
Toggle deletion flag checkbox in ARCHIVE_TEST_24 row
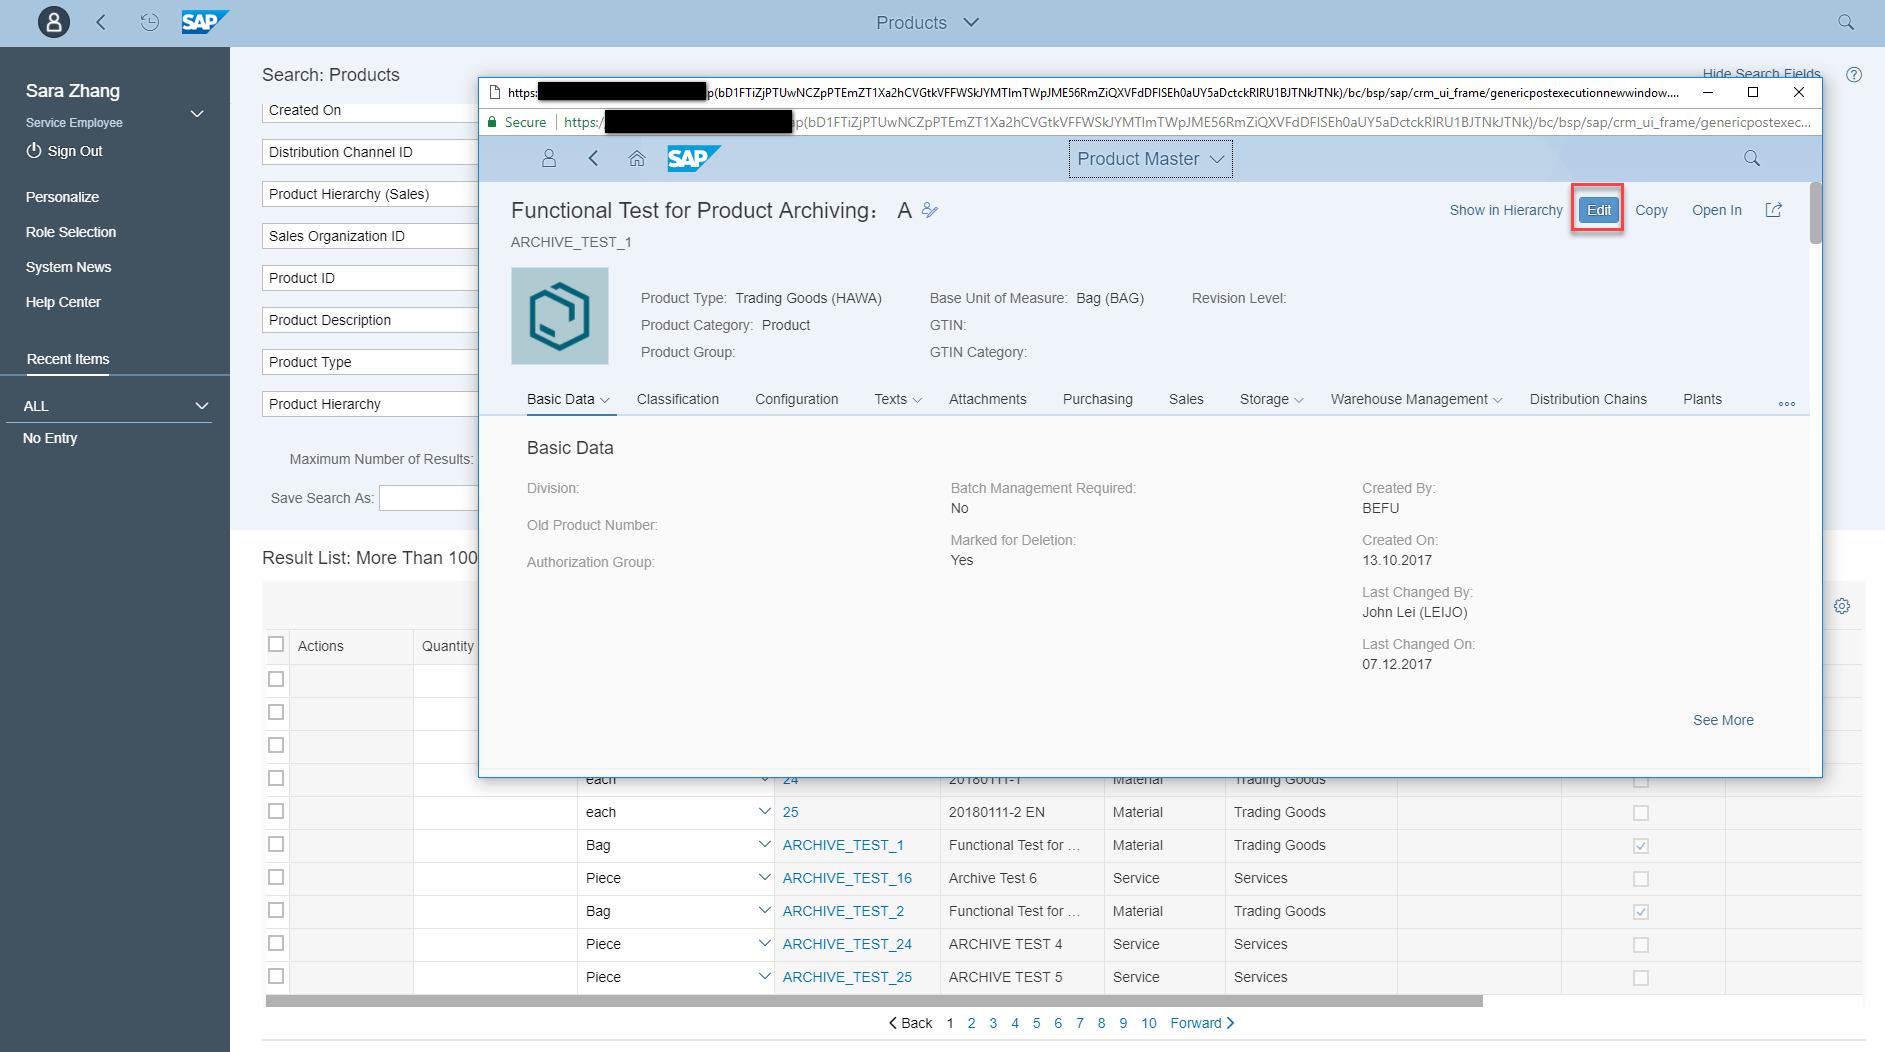[1641, 945]
